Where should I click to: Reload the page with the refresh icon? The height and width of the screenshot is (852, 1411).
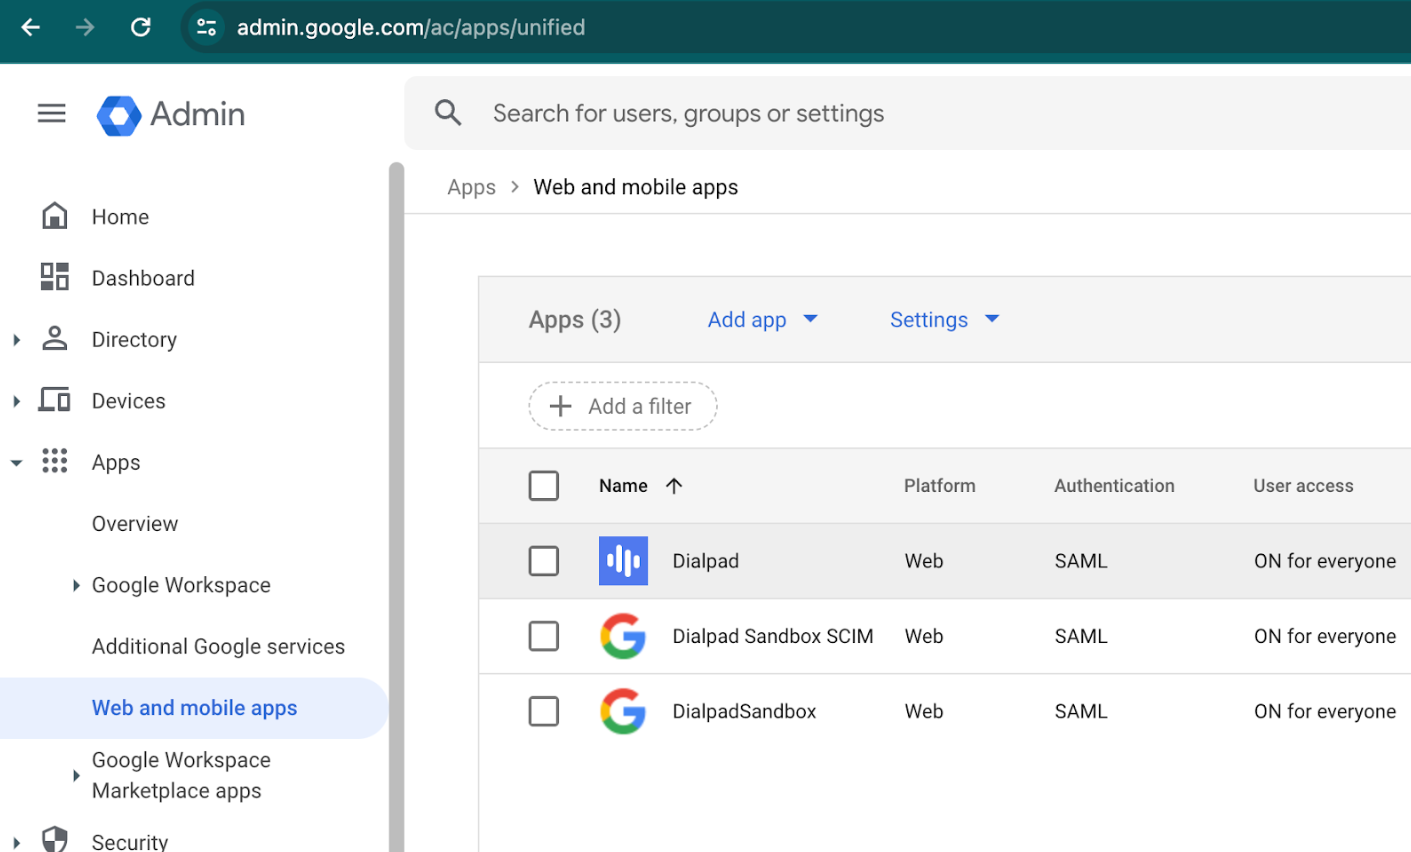pos(141,27)
